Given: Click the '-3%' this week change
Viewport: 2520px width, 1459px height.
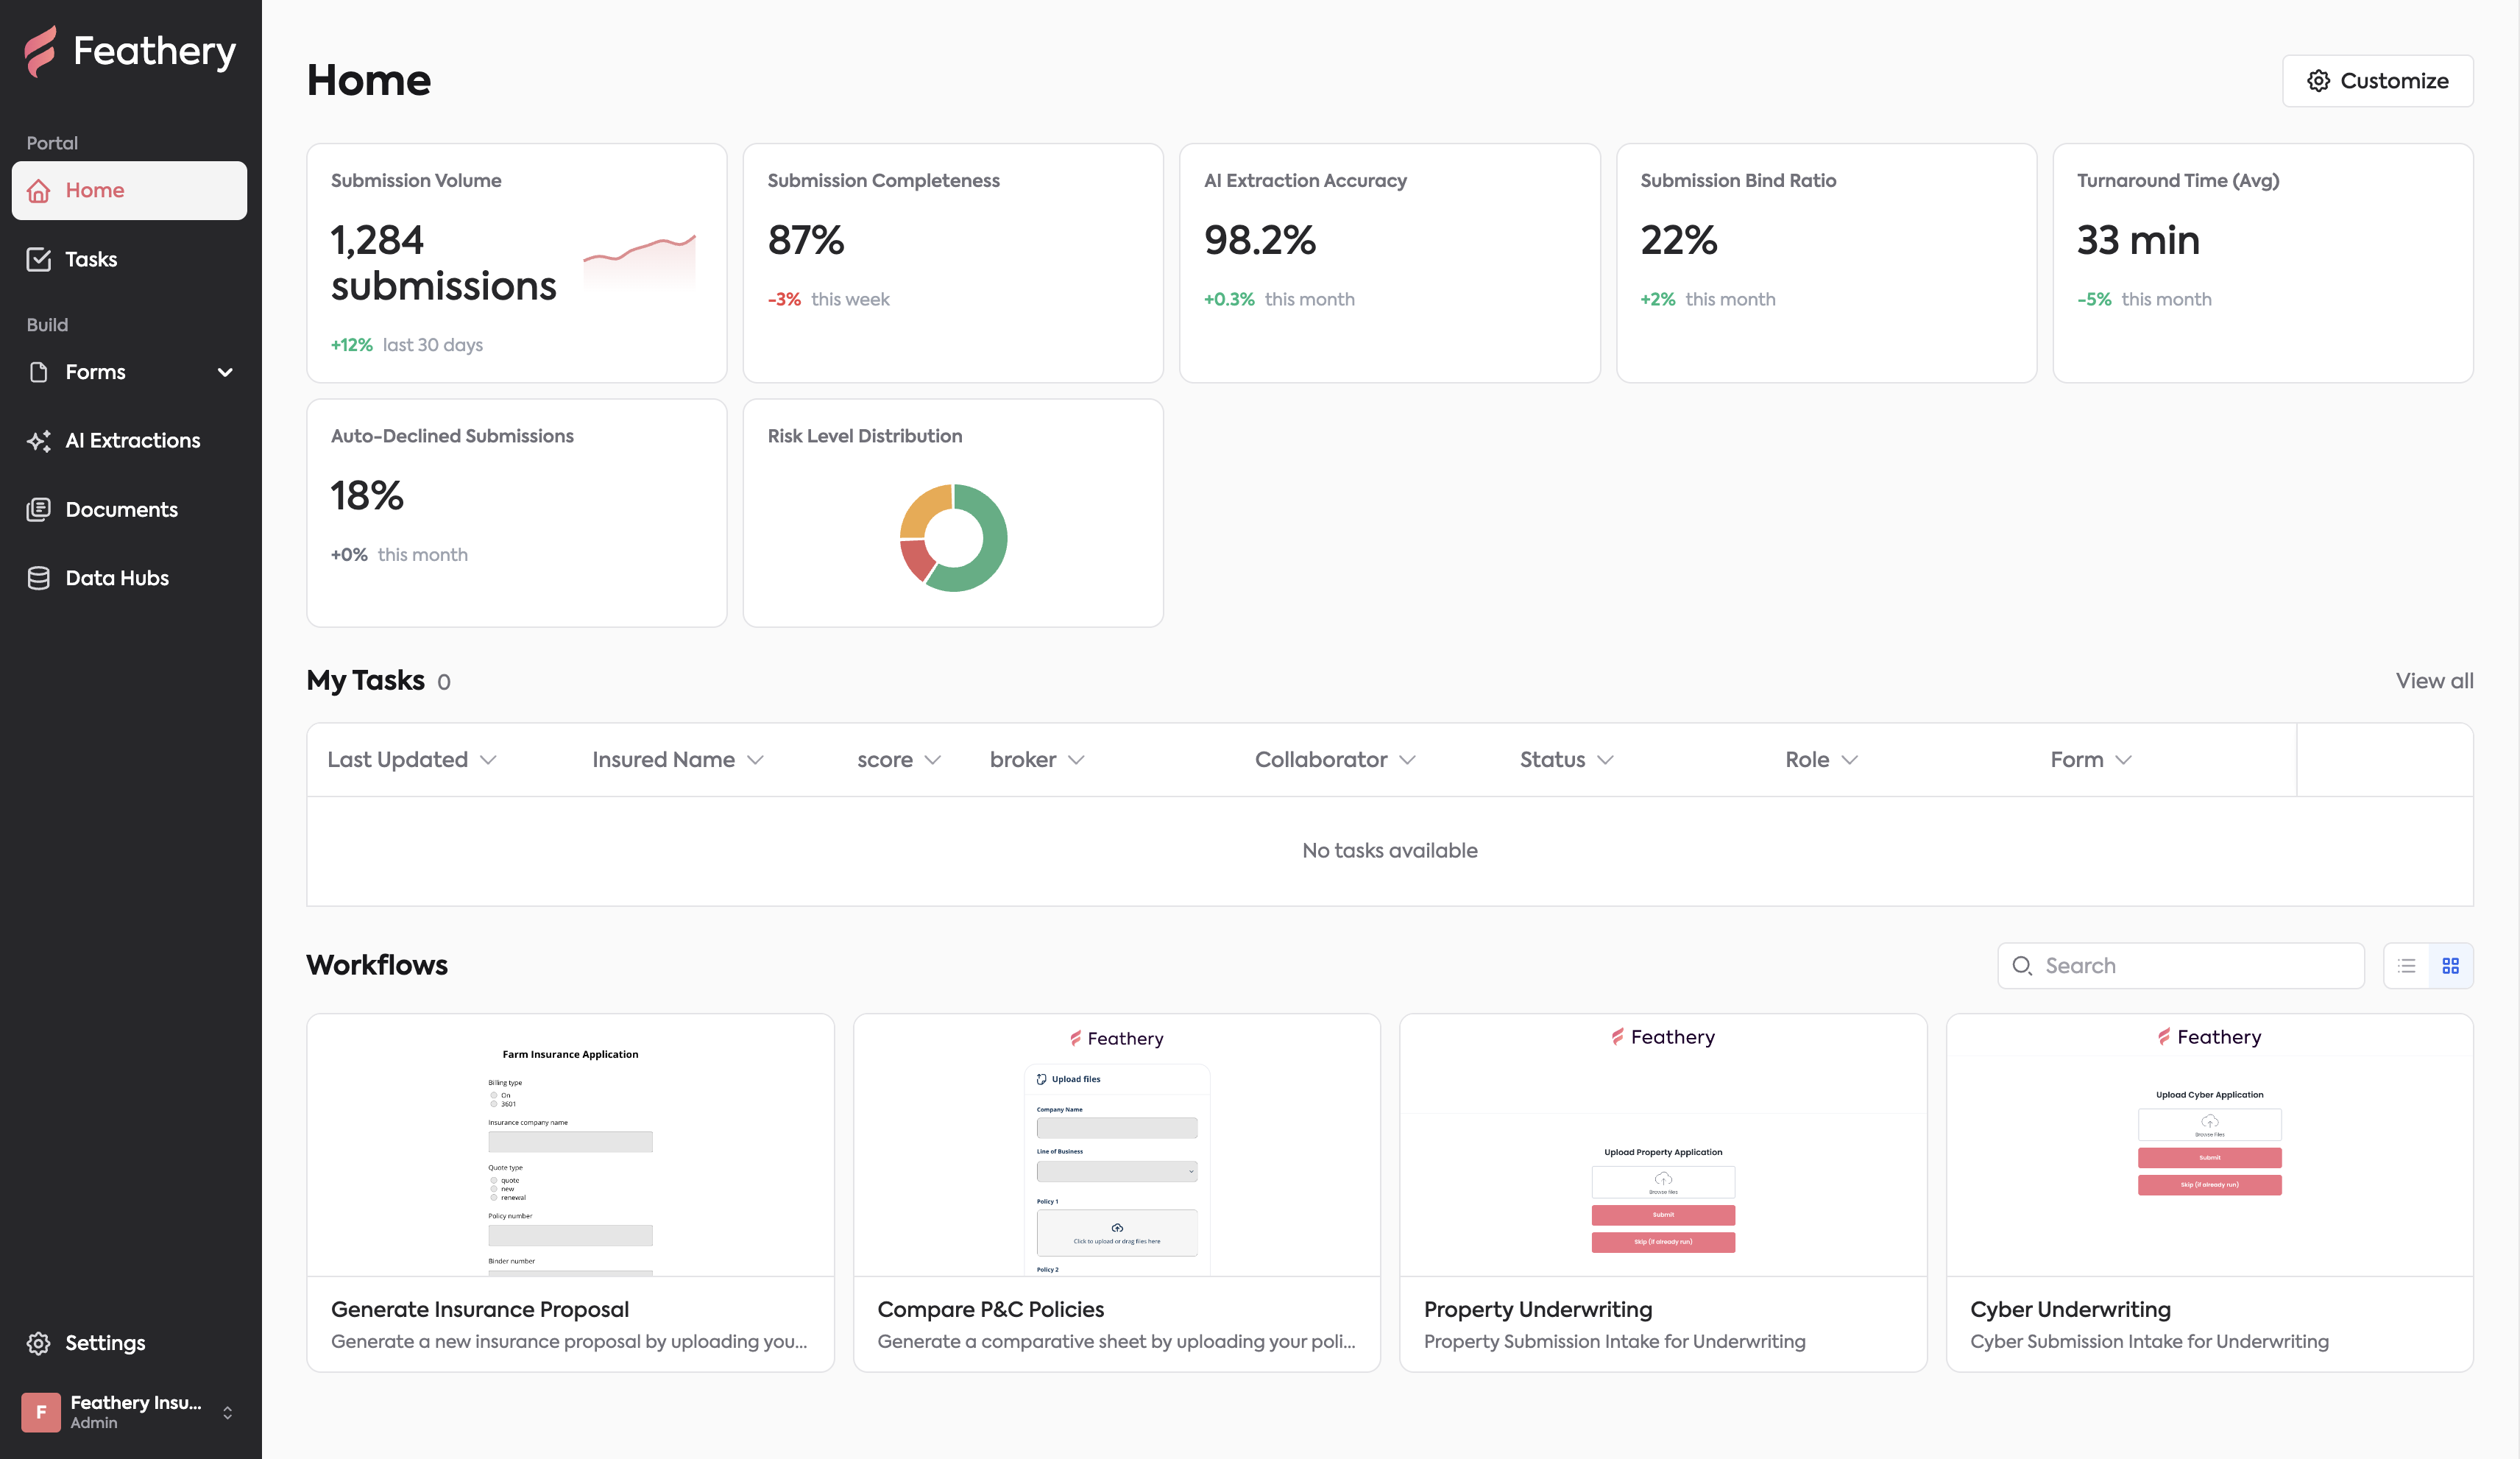Looking at the screenshot, I should pos(784,299).
